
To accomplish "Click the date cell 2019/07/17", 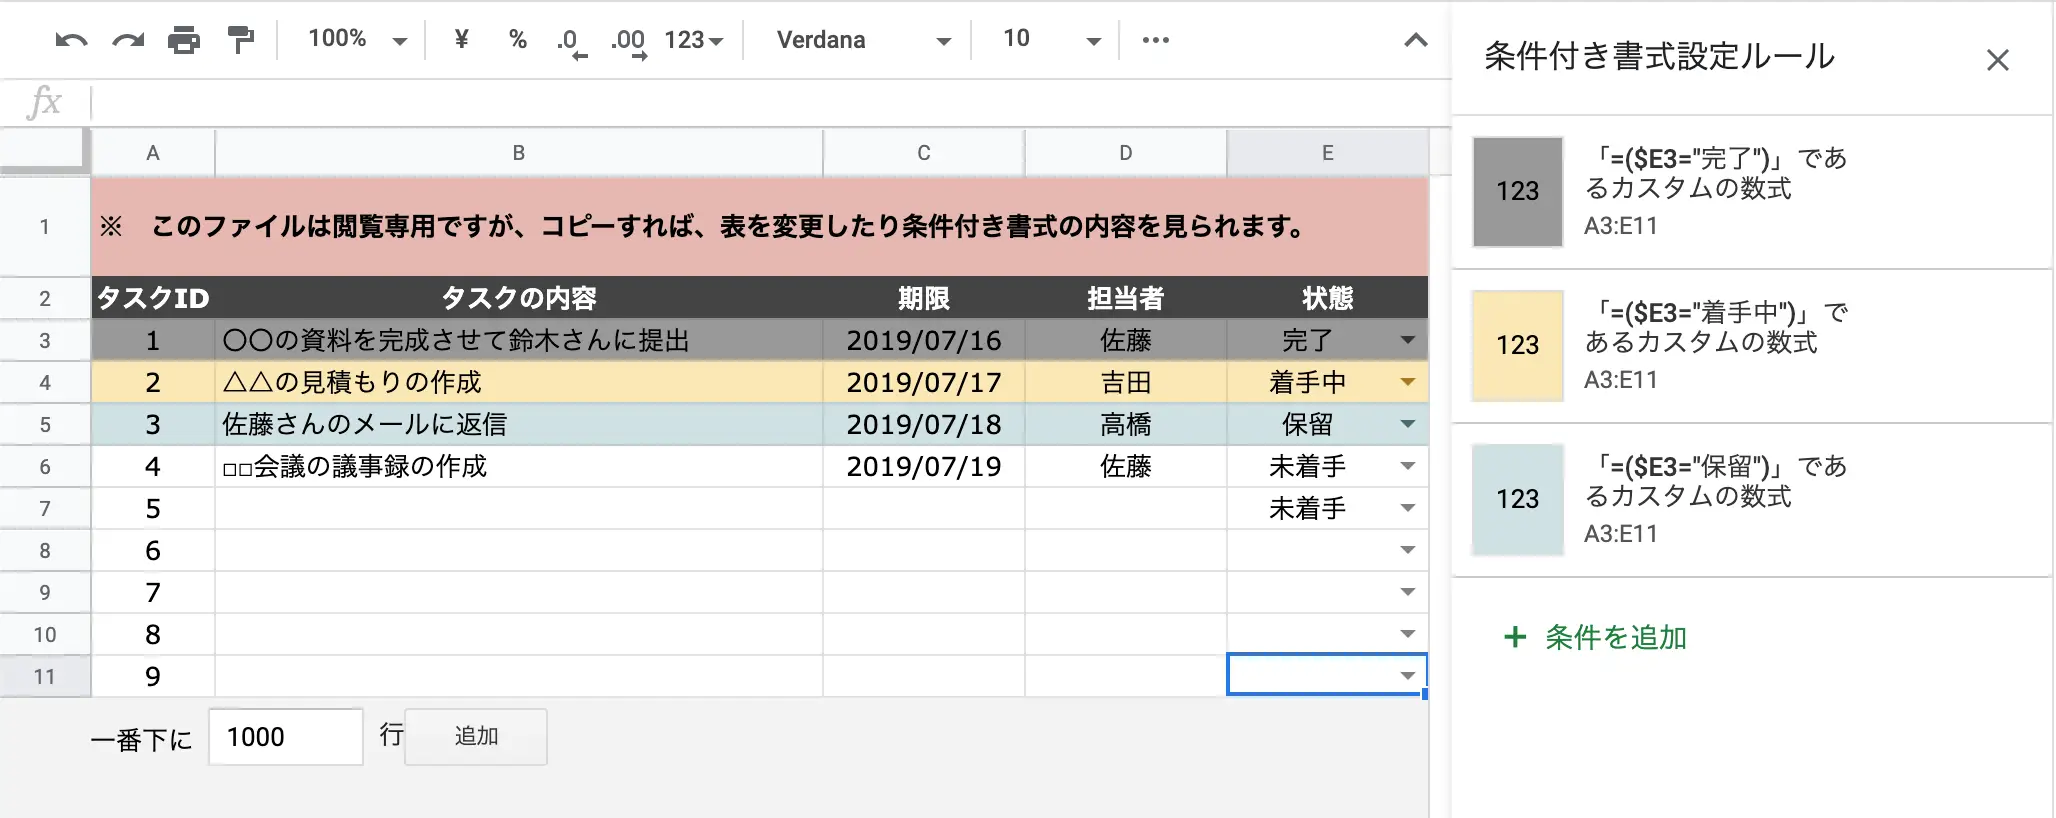I will [924, 383].
